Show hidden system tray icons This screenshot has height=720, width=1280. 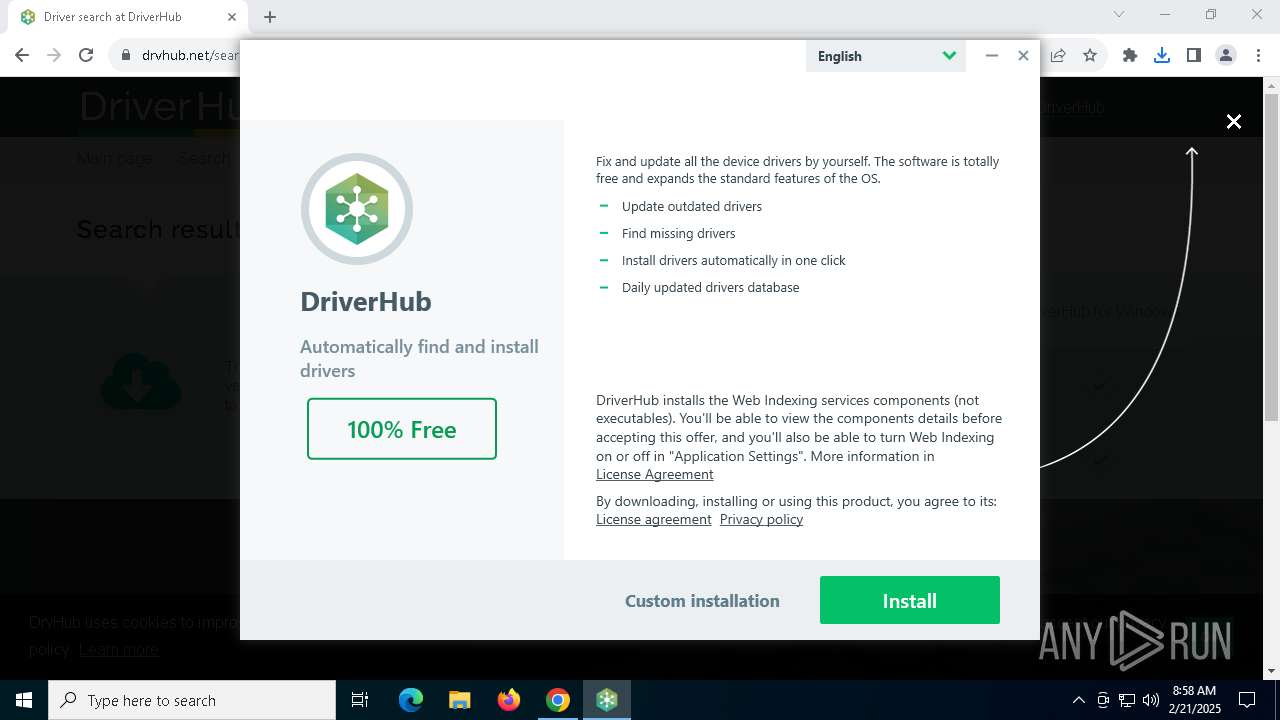[1078, 700]
